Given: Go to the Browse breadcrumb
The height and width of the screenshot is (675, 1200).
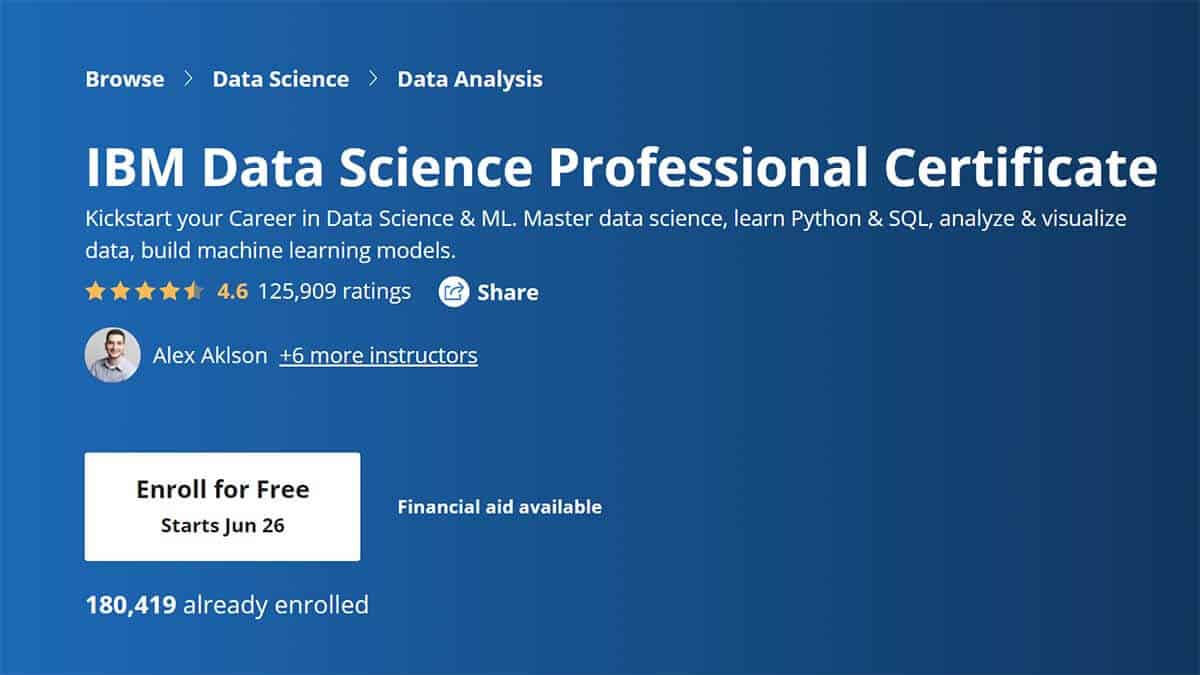Looking at the screenshot, I should 125,79.
